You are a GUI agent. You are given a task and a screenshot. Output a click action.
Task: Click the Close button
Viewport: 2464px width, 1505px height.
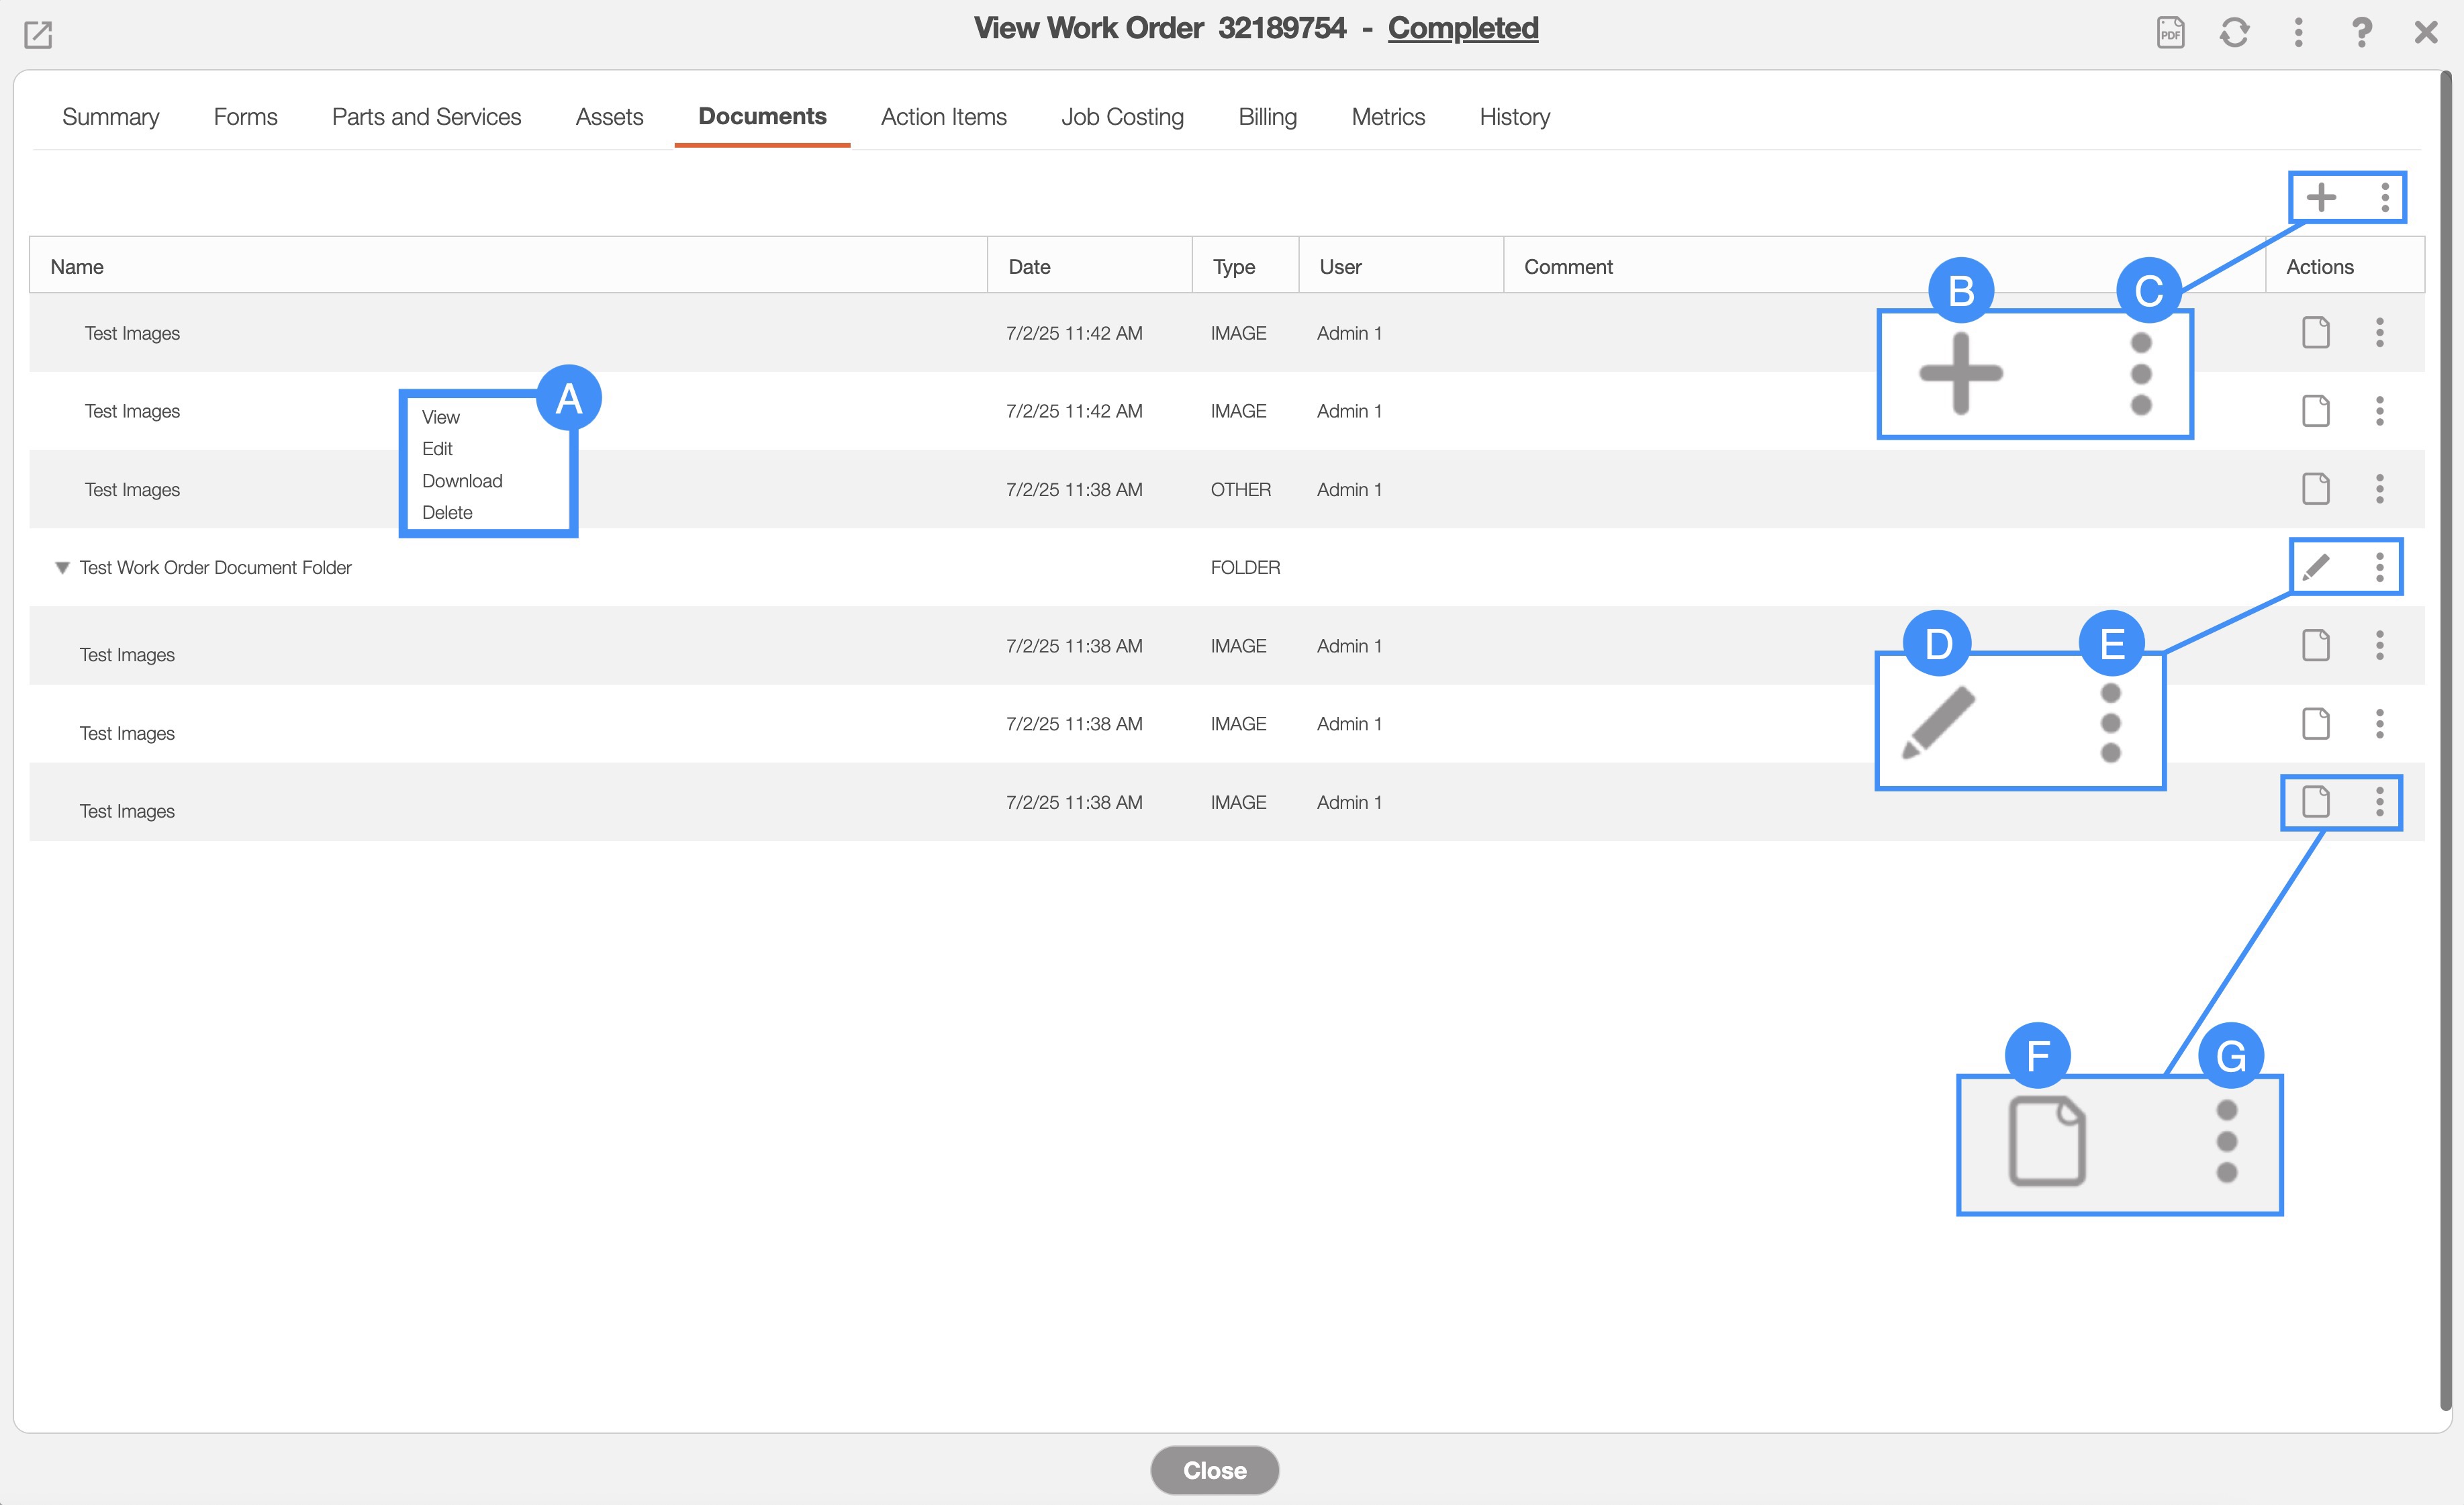(x=1214, y=1470)
